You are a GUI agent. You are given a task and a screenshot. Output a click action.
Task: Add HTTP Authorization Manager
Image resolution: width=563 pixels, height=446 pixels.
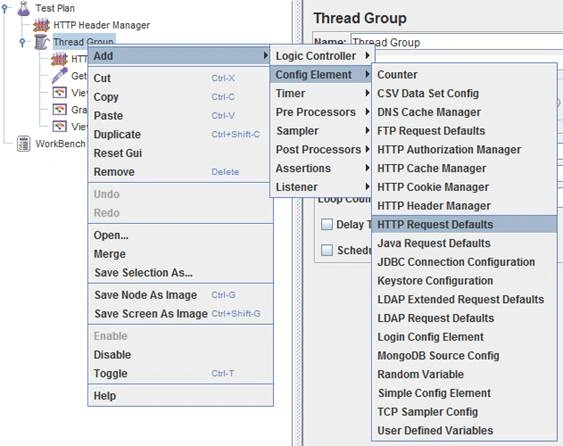pos(464,149)
